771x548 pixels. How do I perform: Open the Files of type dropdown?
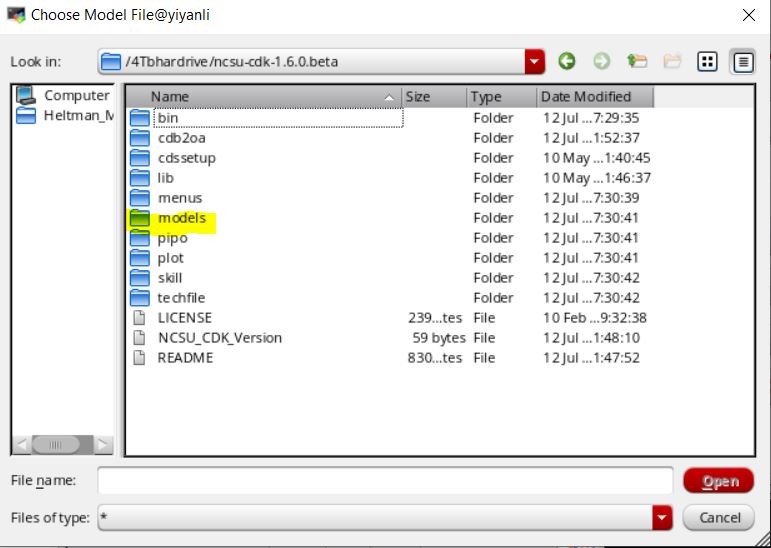click(662, 517)
